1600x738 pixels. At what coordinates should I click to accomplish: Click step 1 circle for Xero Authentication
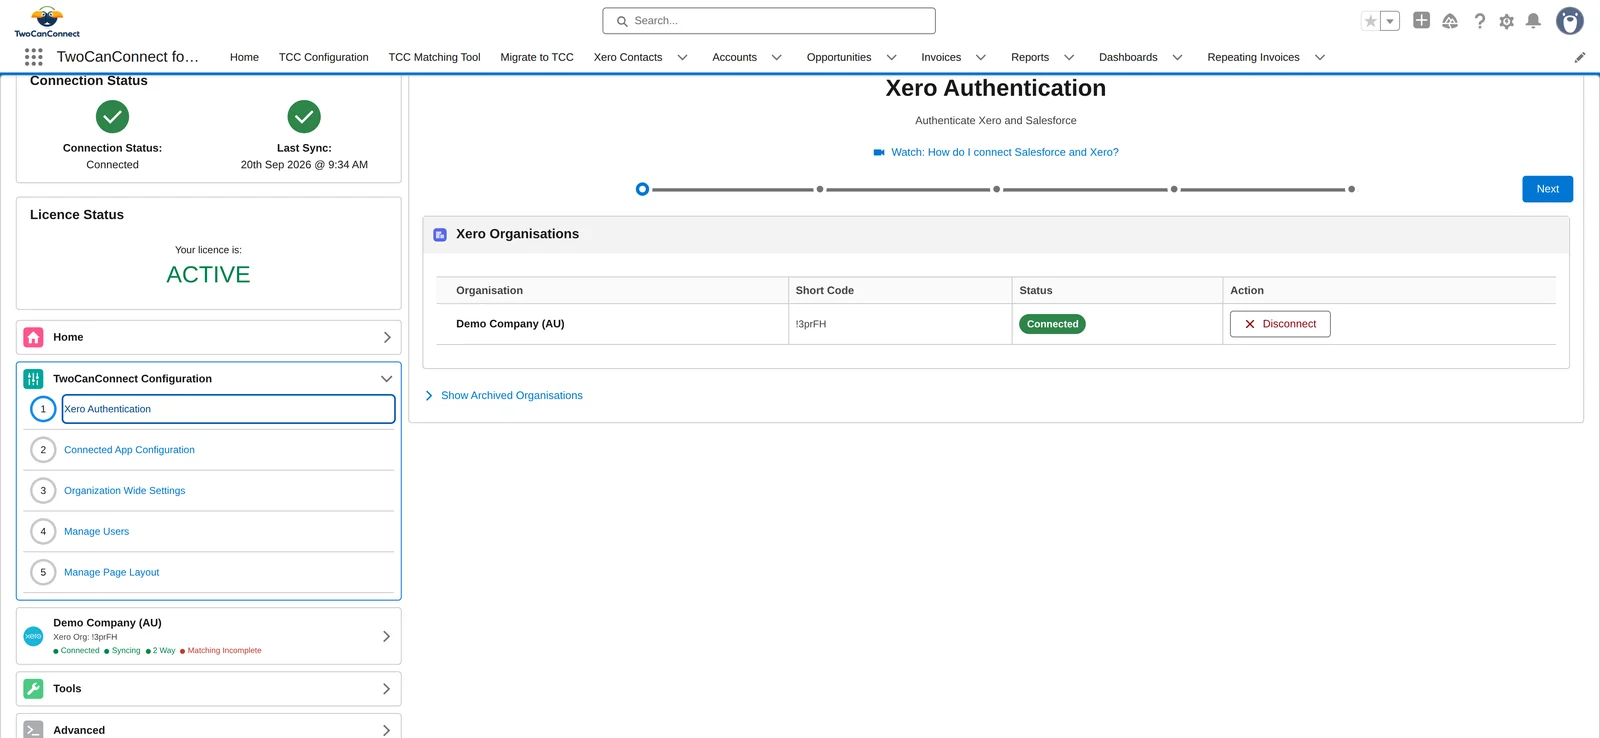(x=43, y=409)
